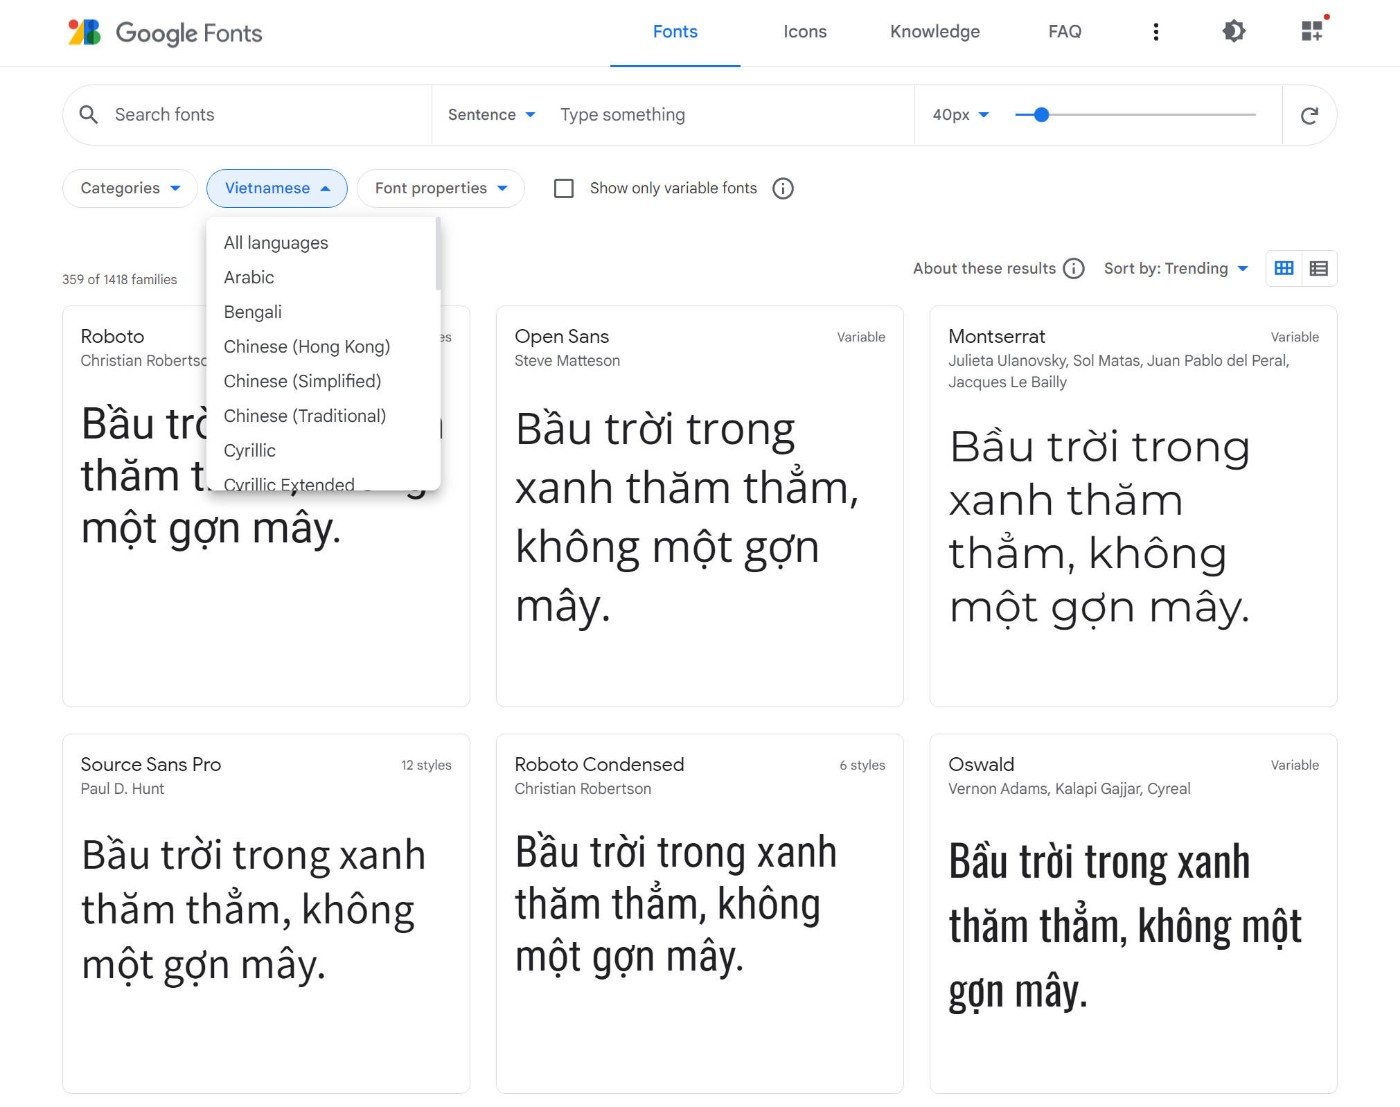1400x1107 pixels.
Task: Select Cyrillic from the language list
Action: tap(249, 450)
